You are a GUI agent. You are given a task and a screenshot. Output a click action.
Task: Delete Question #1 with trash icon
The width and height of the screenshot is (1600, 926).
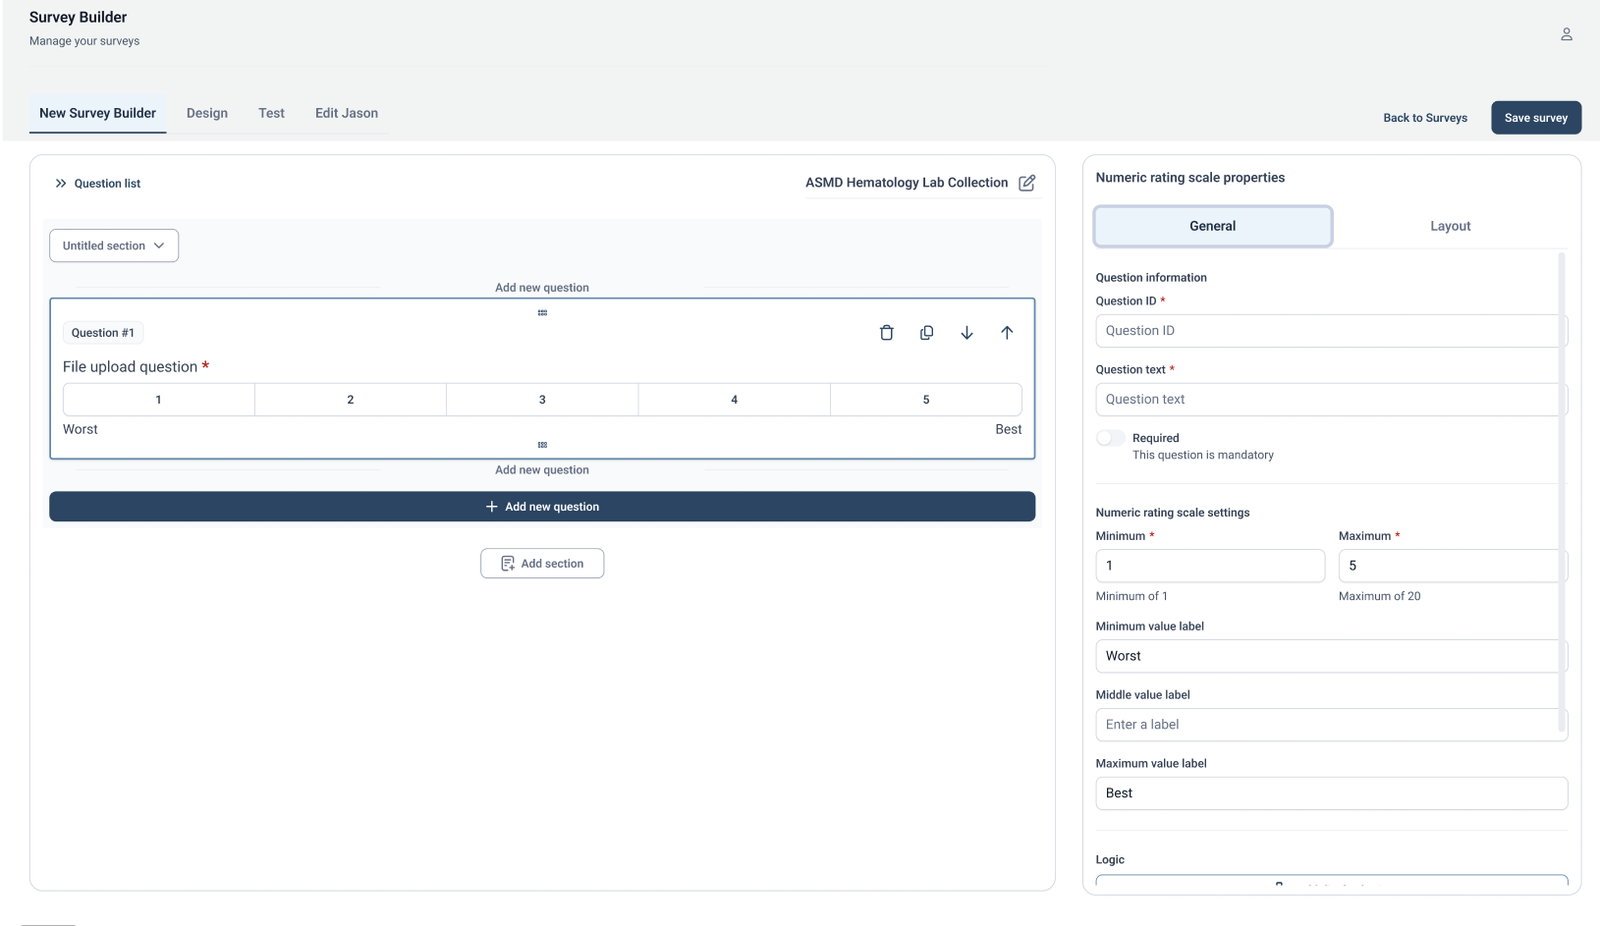pyautogui.click(x=886, y=333)
